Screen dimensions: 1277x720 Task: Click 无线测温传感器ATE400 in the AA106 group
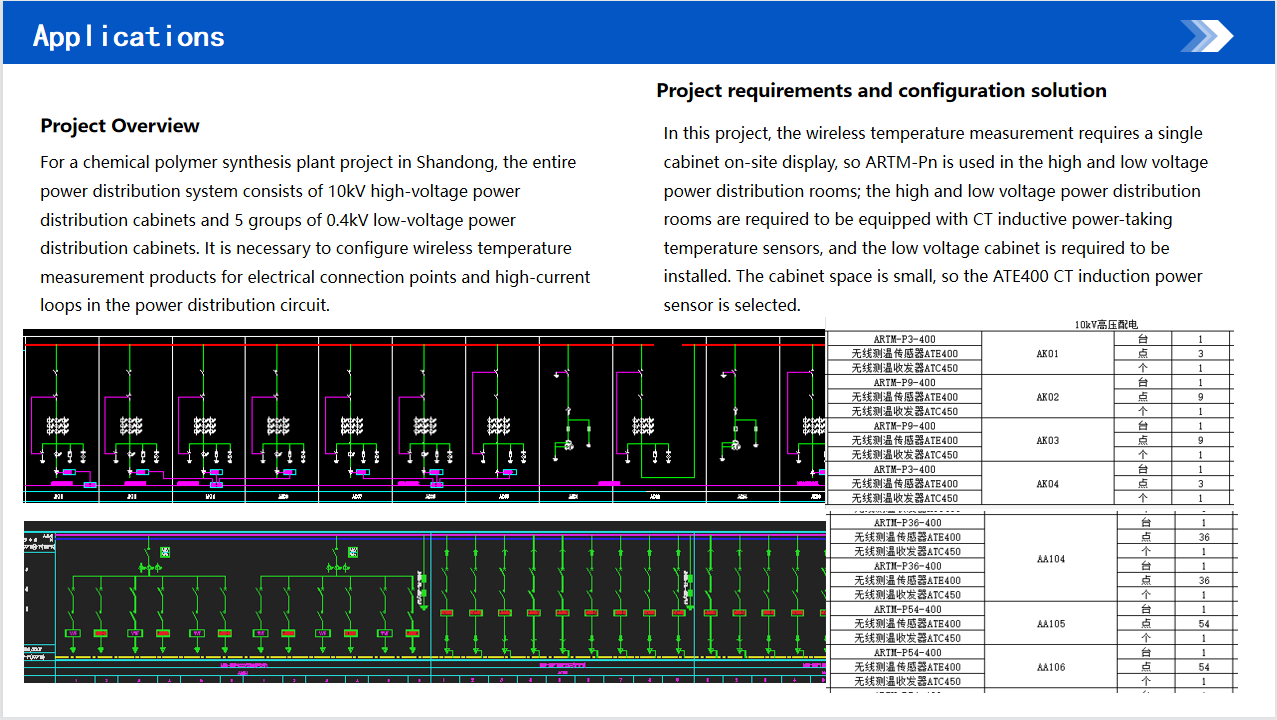pyautogui.click(x=907, y=667)
